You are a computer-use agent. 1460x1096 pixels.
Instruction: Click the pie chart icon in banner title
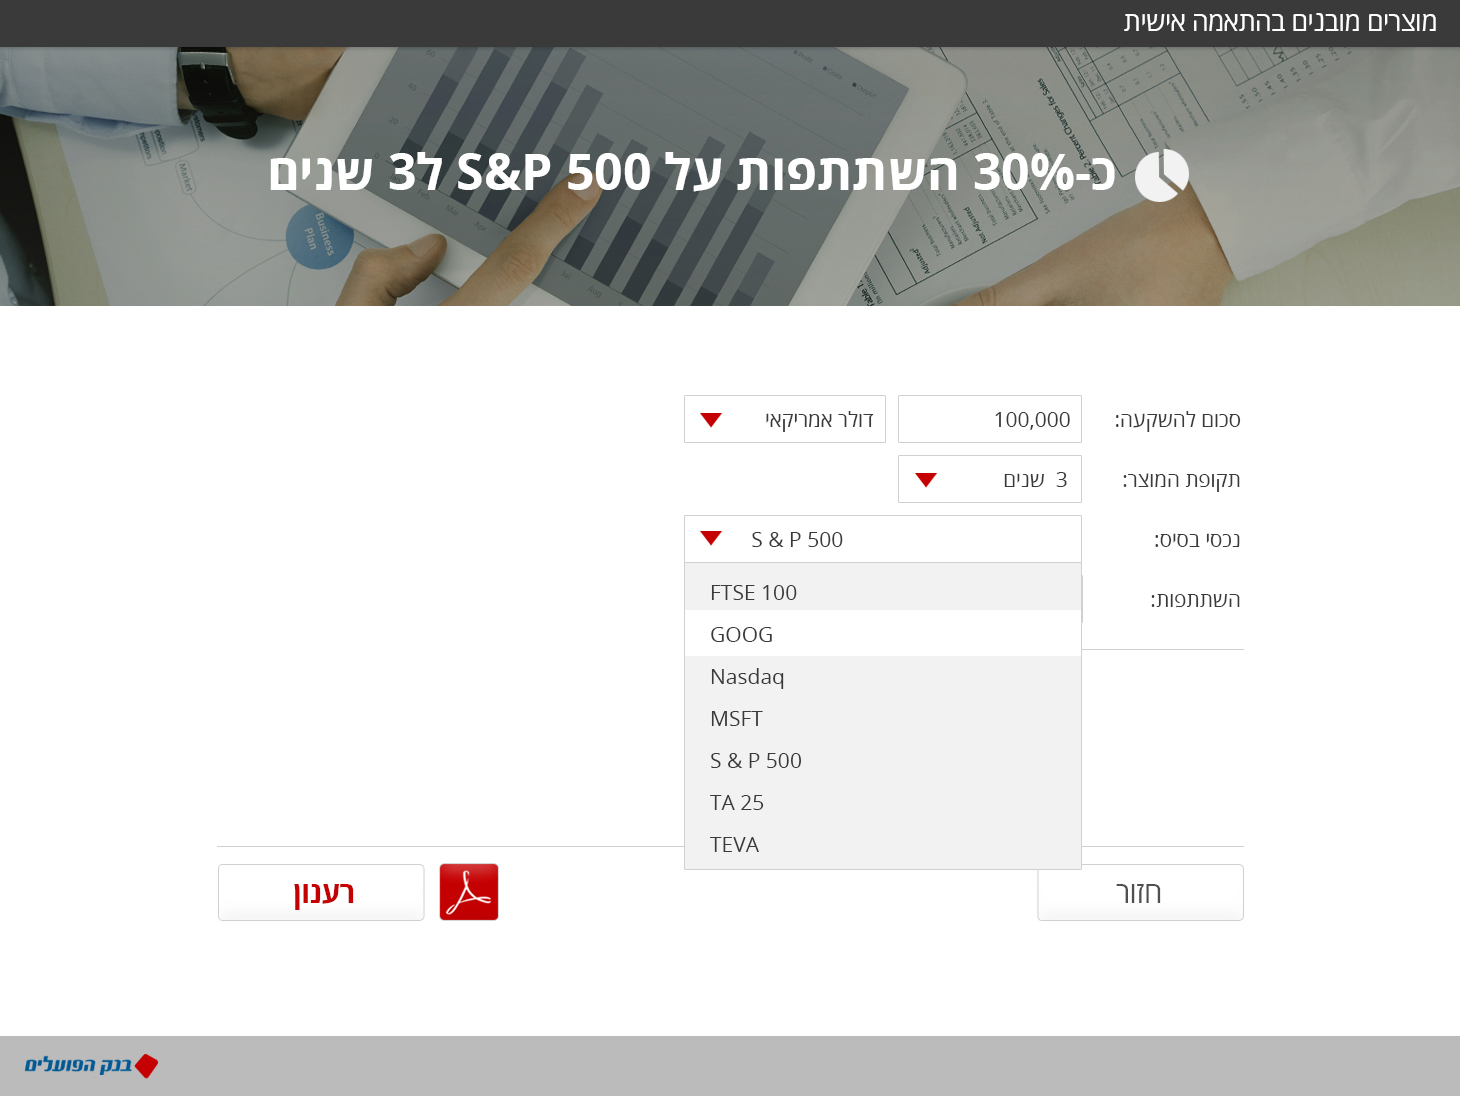pyautogui.click(x=1162, y=175)
